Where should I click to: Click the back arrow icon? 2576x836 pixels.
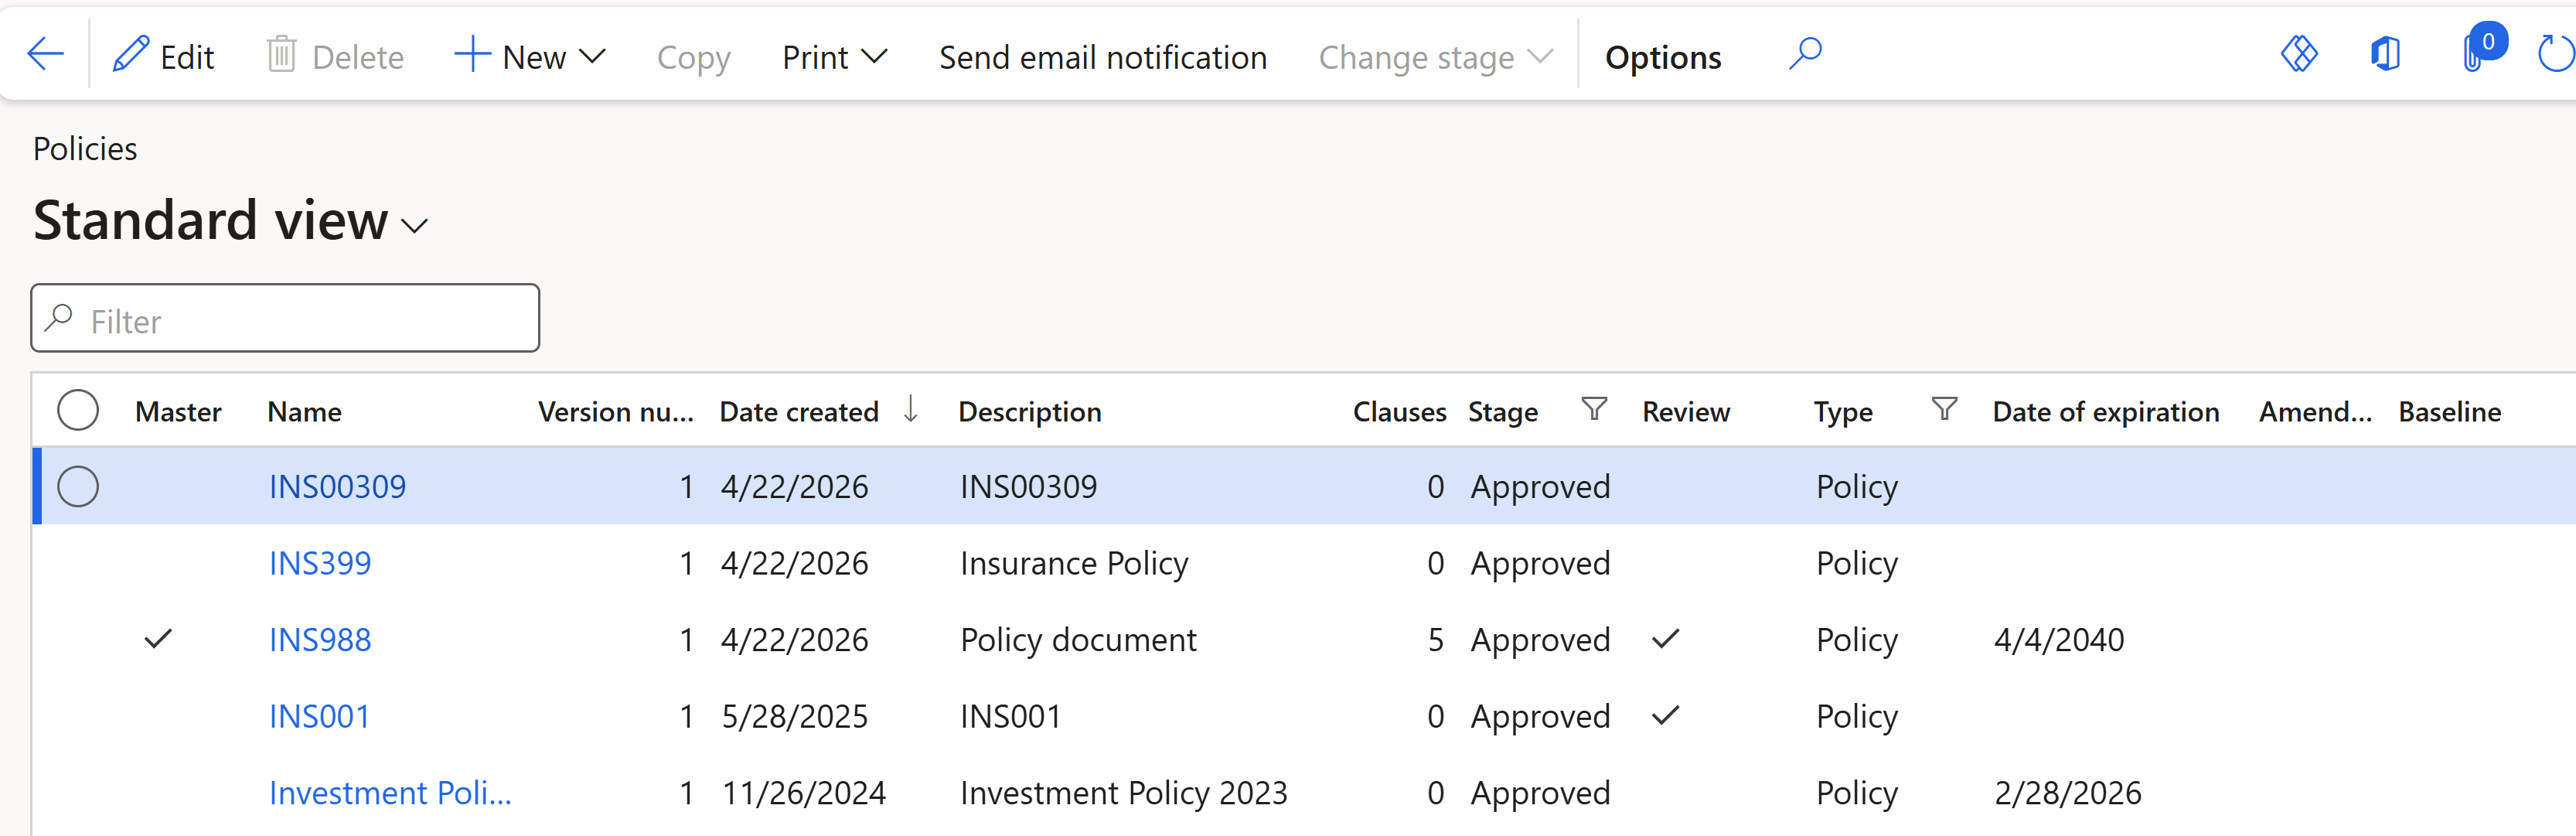[x=45, y=55]
